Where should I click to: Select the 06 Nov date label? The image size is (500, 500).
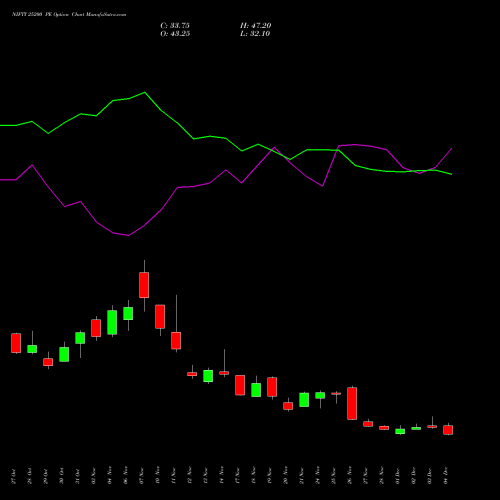pos(126,476)
